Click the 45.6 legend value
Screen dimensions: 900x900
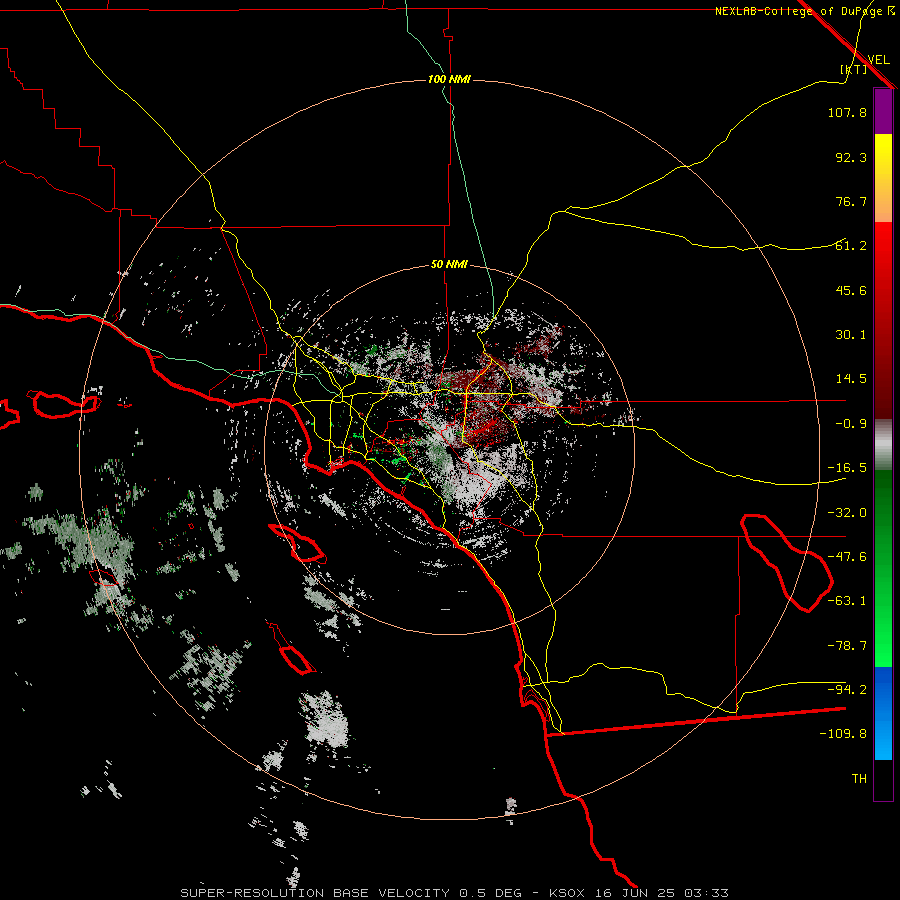851,290
